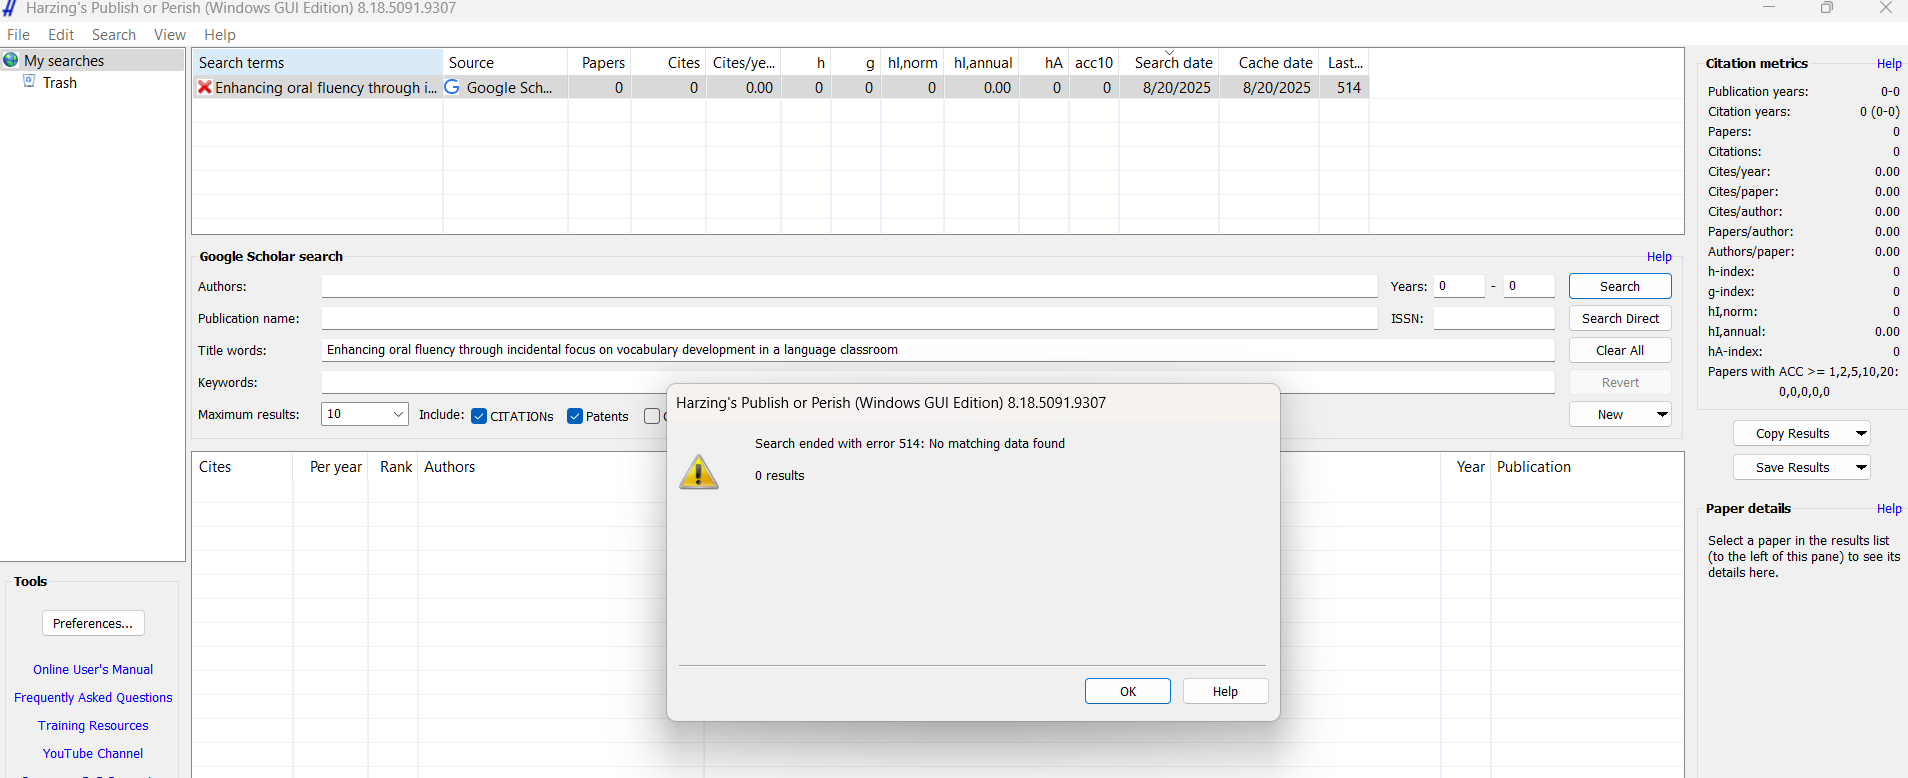Expand the New search dropdown arrow
1908x778 pixels.
[1661, 414]
